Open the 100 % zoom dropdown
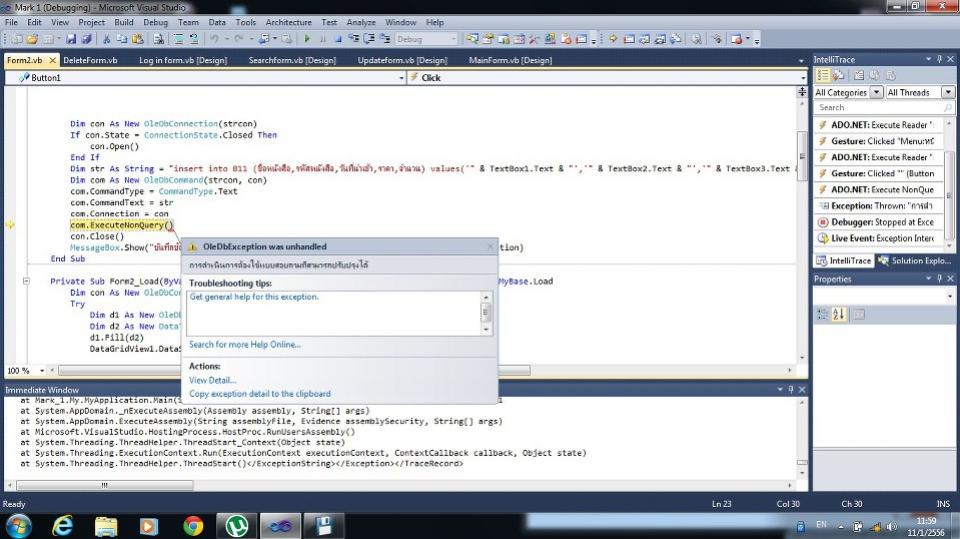Screen dimensions: 960x539 tap(42, 371)
